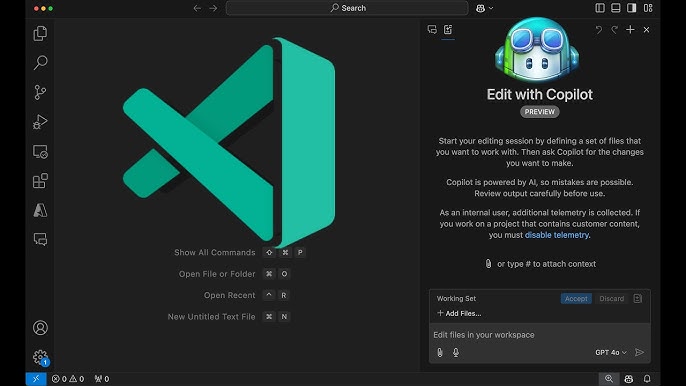Toggle the bottom panel layout button
Screen dimensions: 686x386
[616, 8]
